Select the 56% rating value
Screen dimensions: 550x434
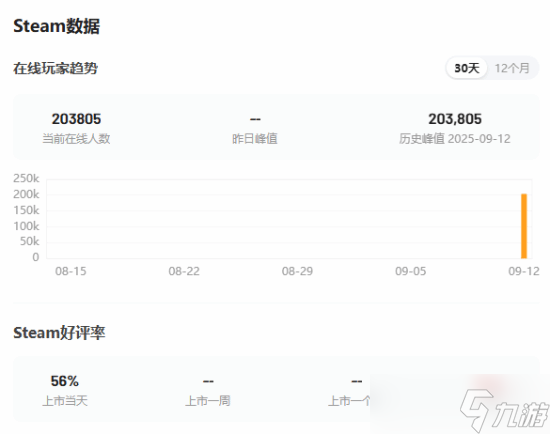[x=65, y=381]
